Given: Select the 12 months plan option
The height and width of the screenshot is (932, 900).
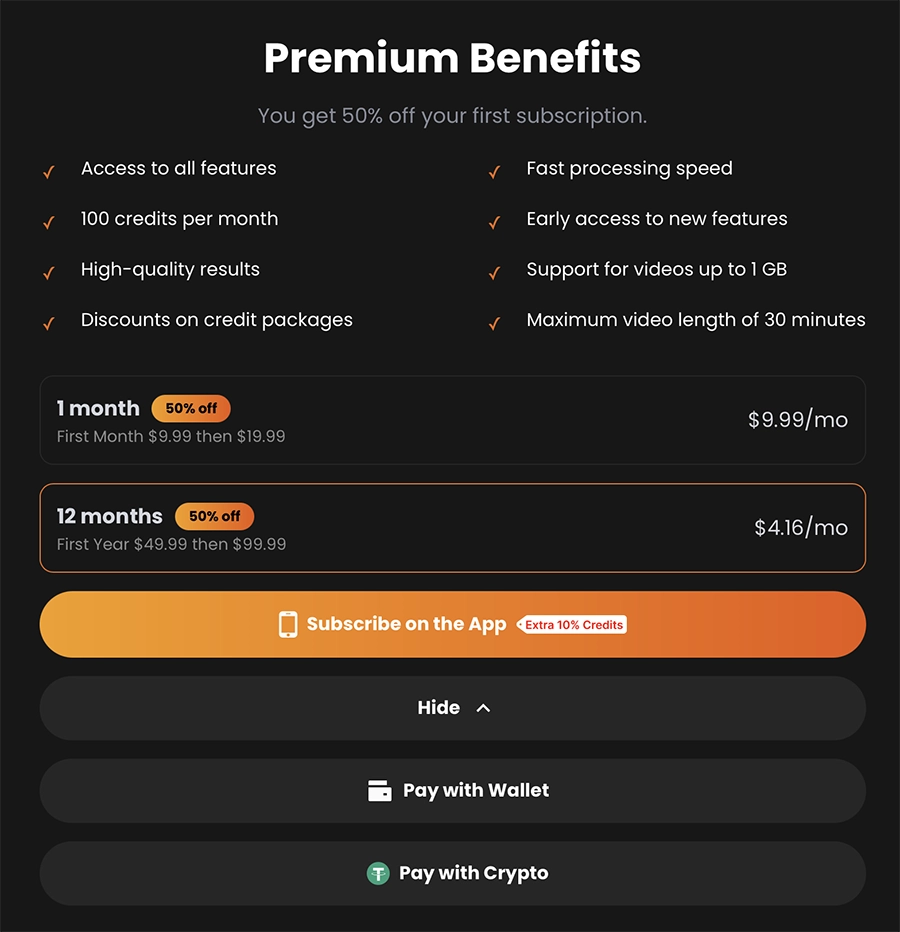Looking at the screenshot, I should click(x=452, y=528).
